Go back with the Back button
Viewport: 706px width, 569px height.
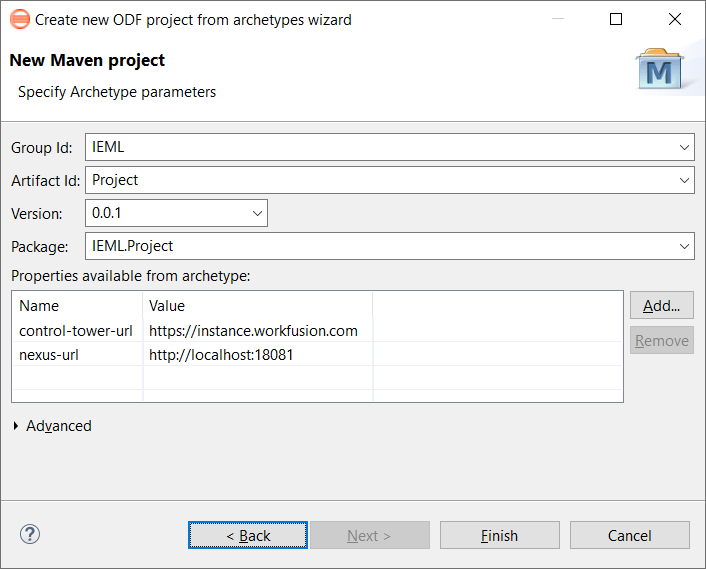click(248, 535)
